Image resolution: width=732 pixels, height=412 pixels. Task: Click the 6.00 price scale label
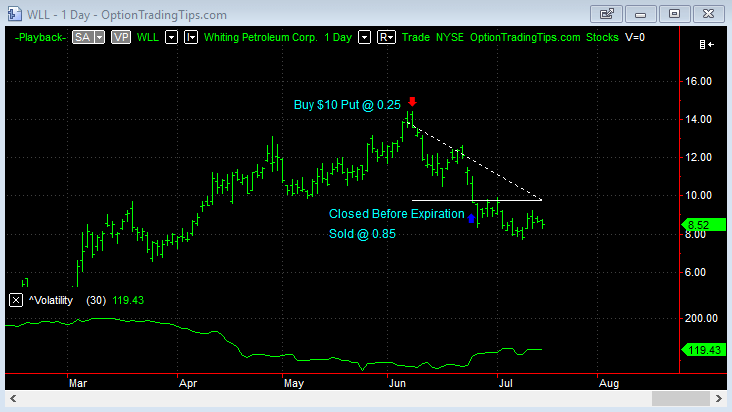(695, 272)
